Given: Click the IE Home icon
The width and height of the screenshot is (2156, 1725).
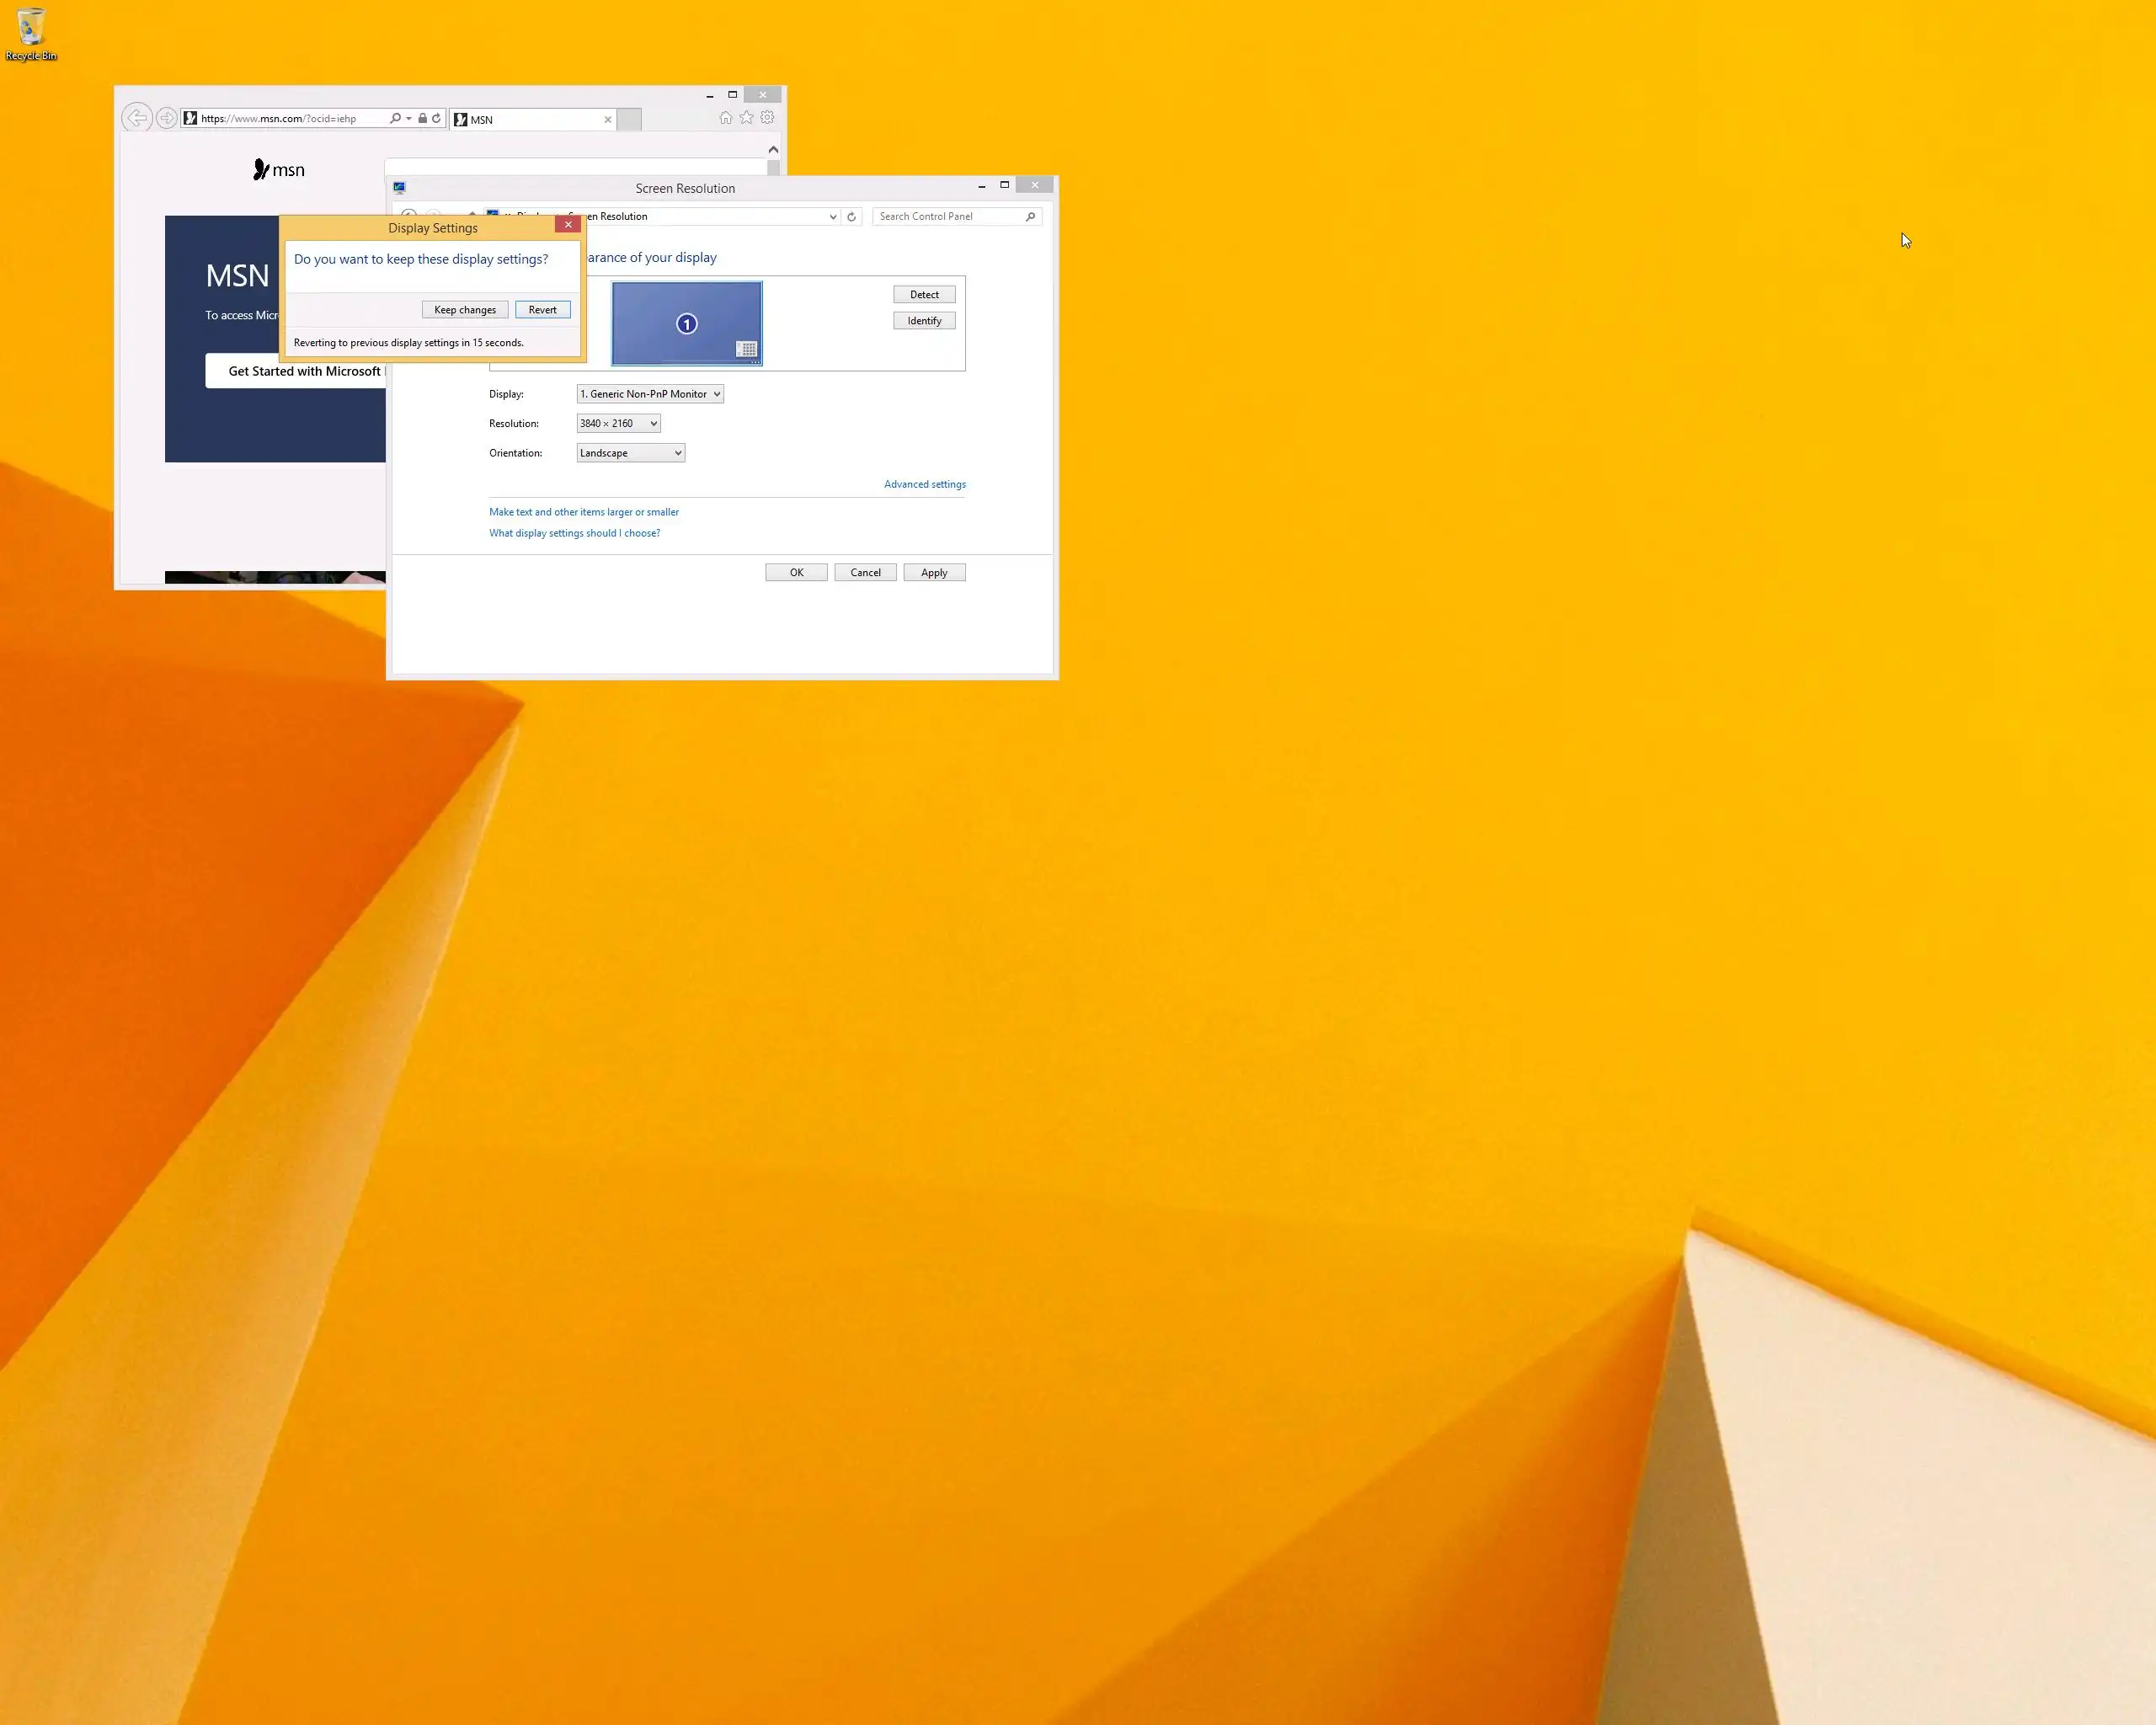Looking at the screenshot, I should pos(726,118).
